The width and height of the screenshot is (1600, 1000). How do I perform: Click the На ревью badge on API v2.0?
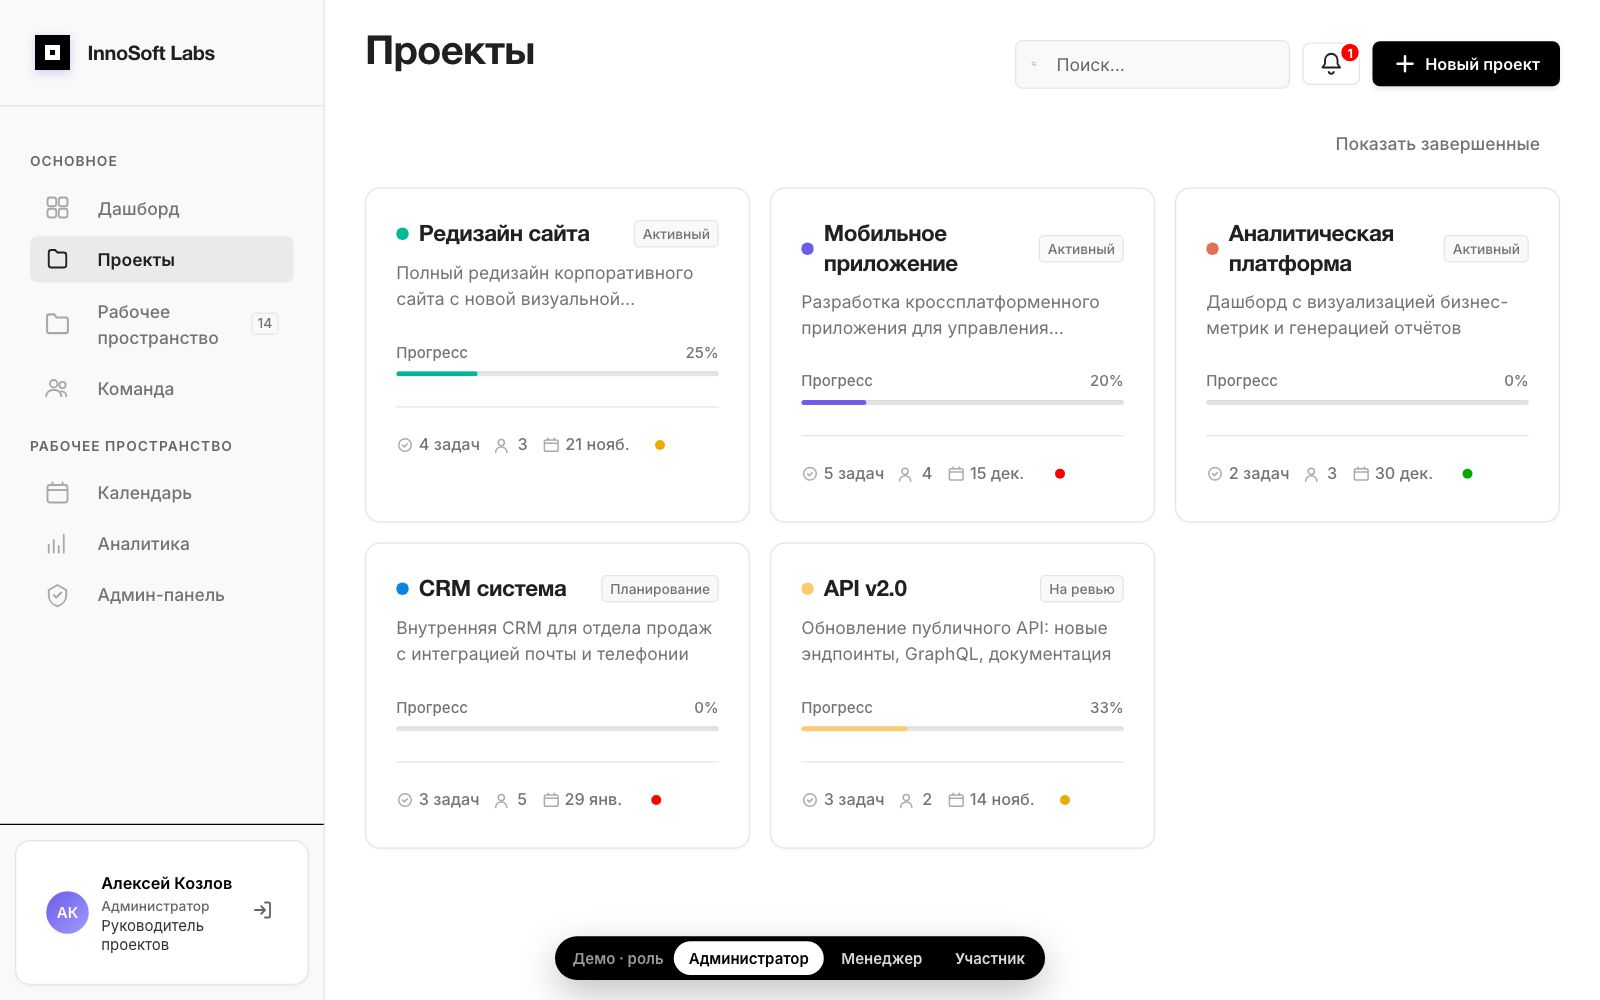tap(1081, 589)
